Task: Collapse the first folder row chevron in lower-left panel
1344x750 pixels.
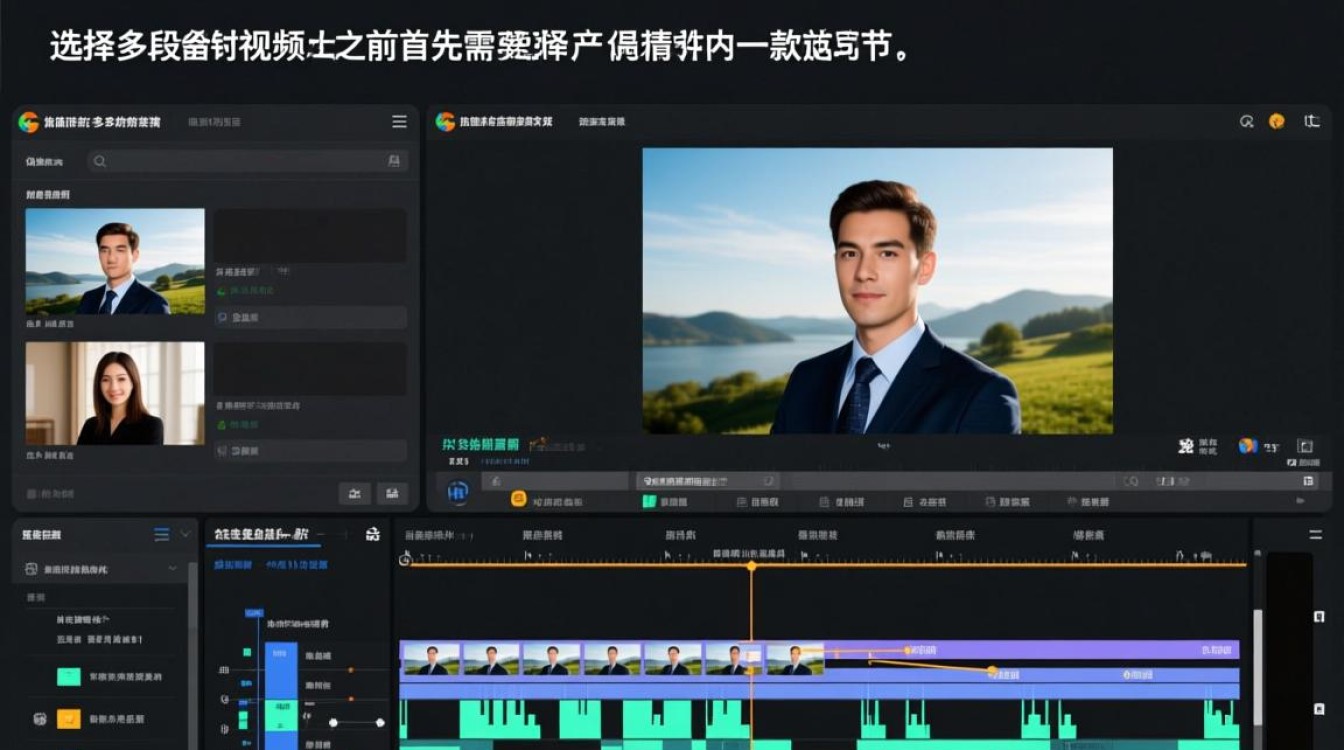Action: tap(172, 569)
